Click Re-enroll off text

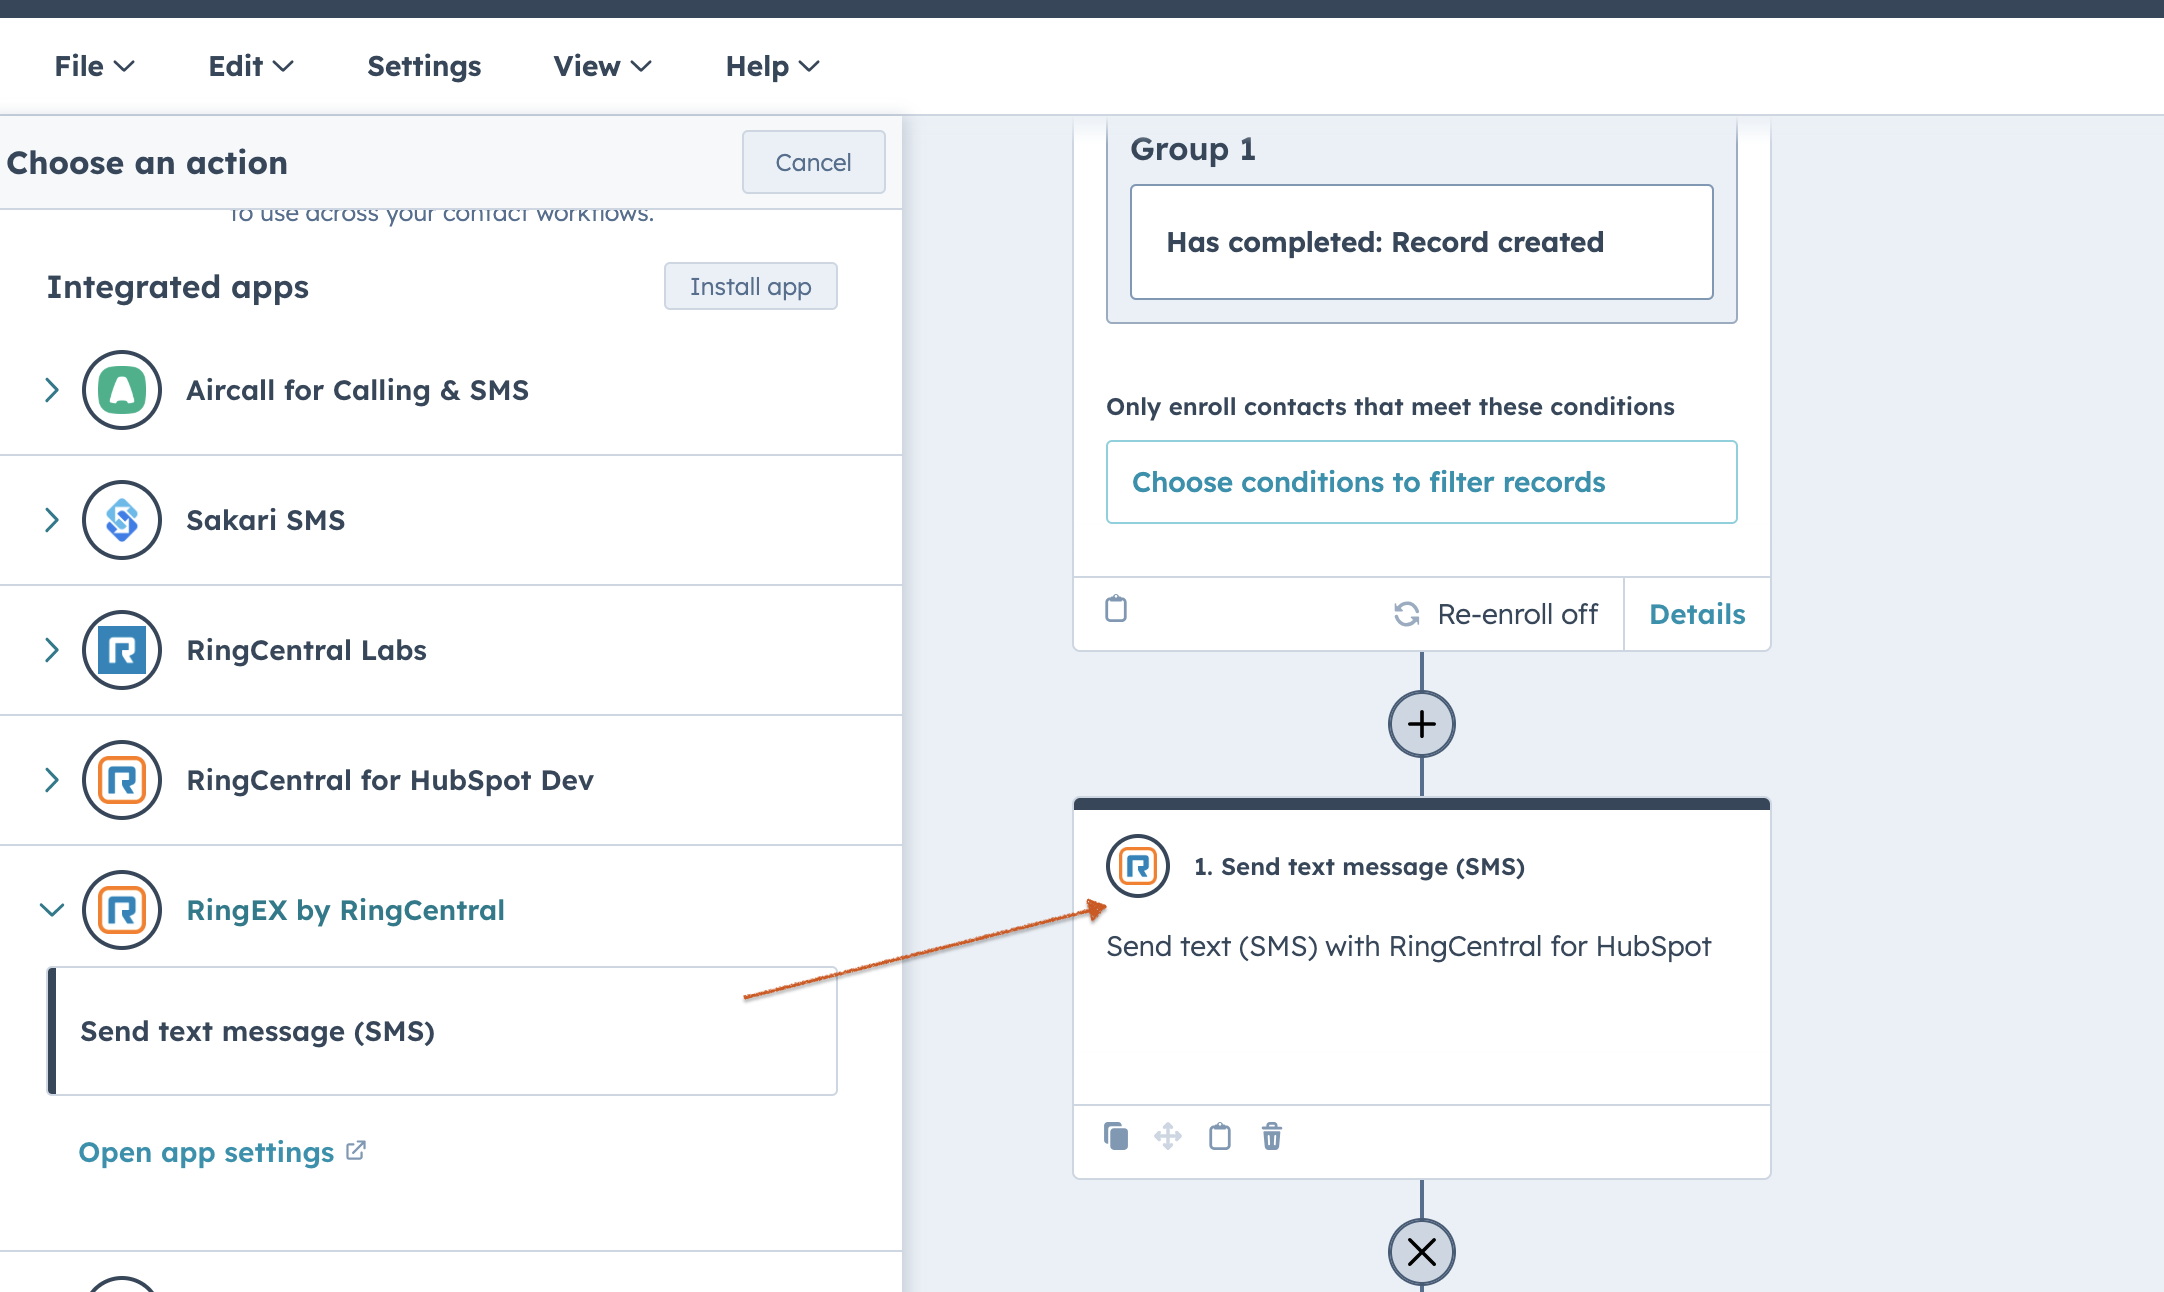point(1517,614)
